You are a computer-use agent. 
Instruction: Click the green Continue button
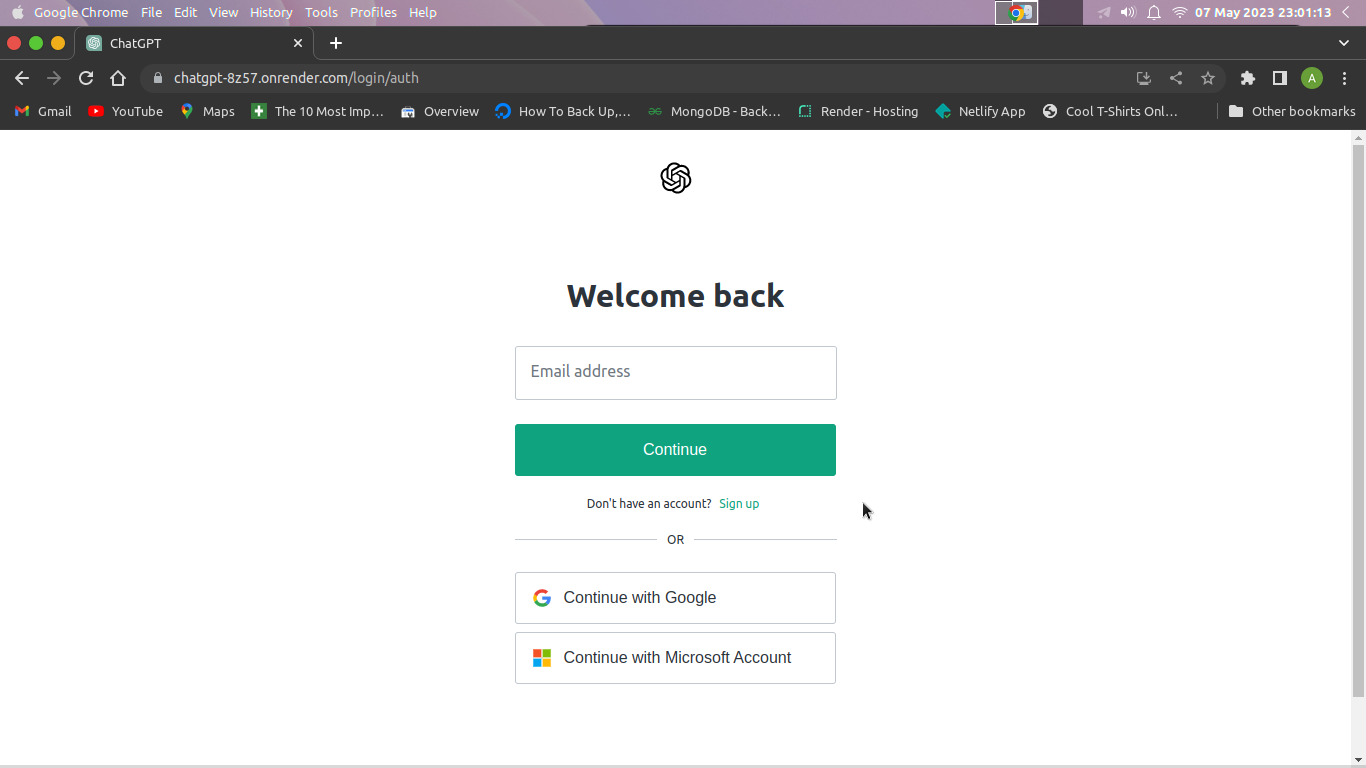click(675, 450)
